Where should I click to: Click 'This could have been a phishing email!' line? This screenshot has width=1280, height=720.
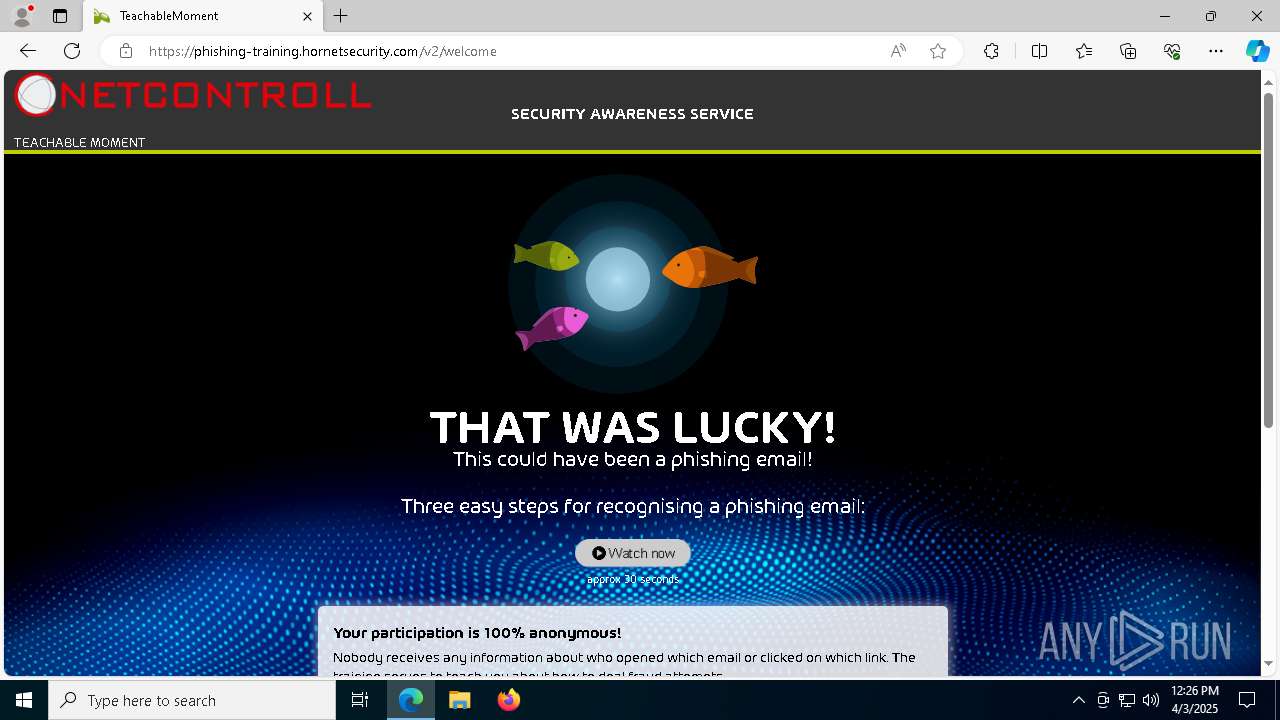[633, 459]
